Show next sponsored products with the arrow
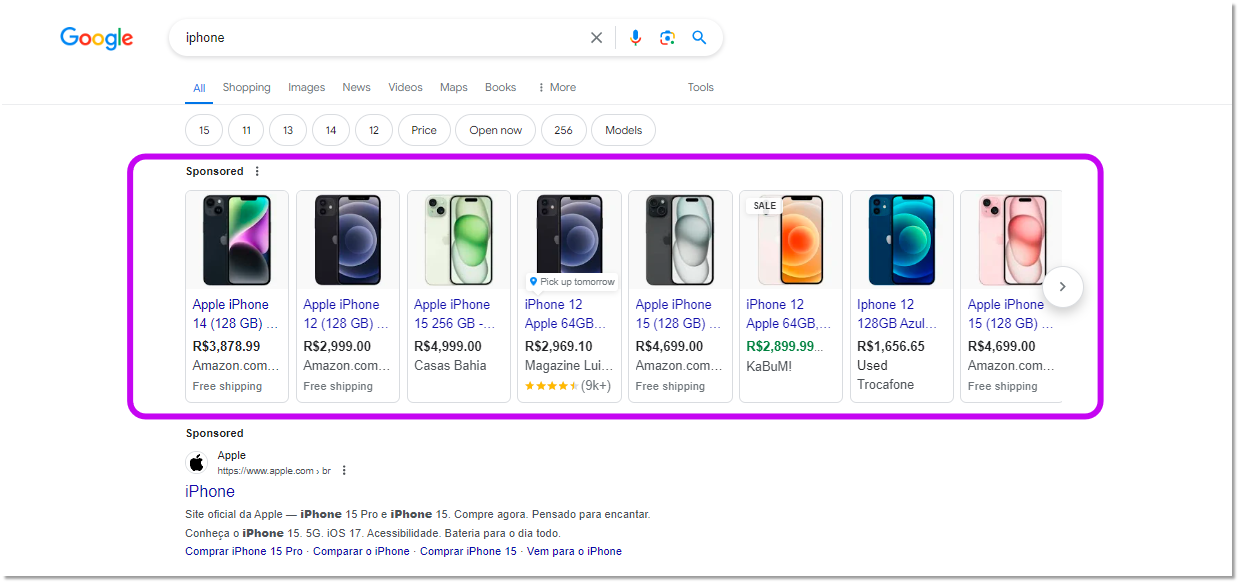The height and width of the screenshot is (583, 1239). 1063,287
